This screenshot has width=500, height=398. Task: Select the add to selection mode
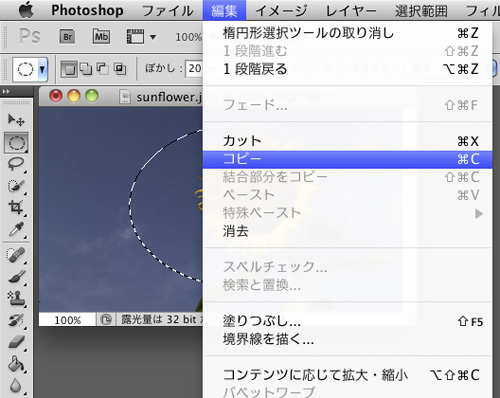click(x=86, y=69)
